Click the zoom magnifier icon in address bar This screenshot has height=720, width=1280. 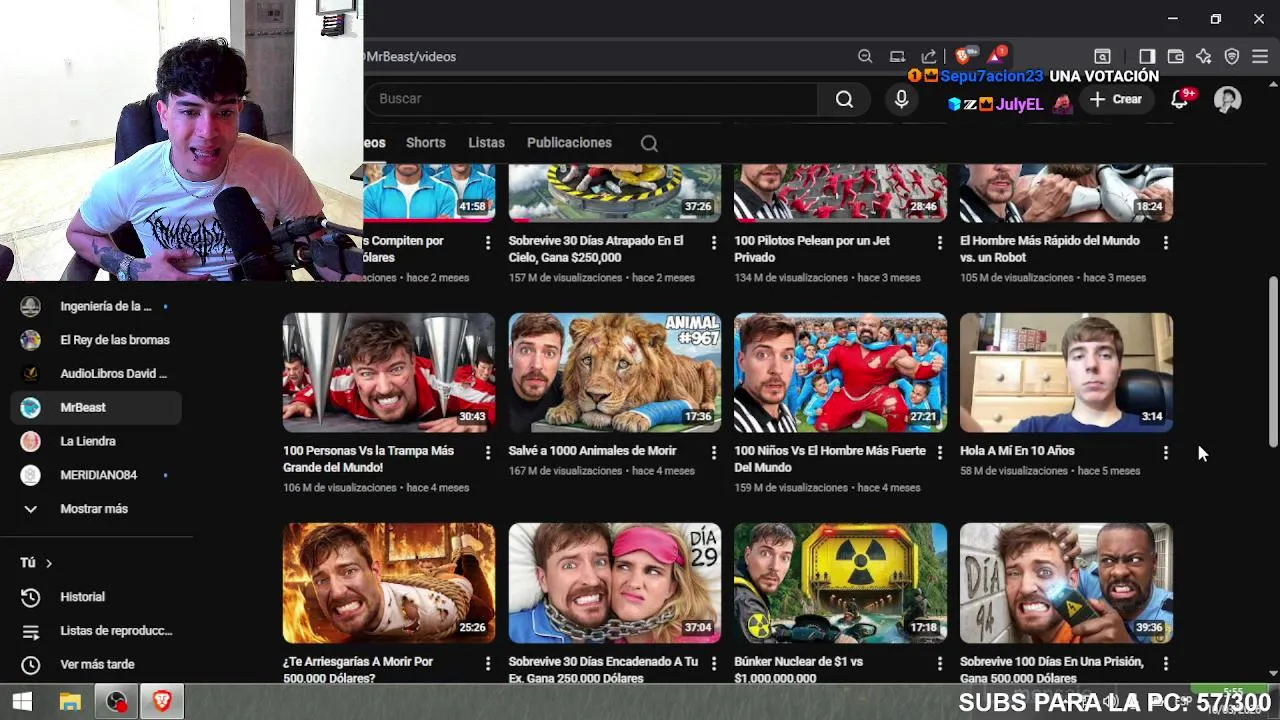click(865, 57)
